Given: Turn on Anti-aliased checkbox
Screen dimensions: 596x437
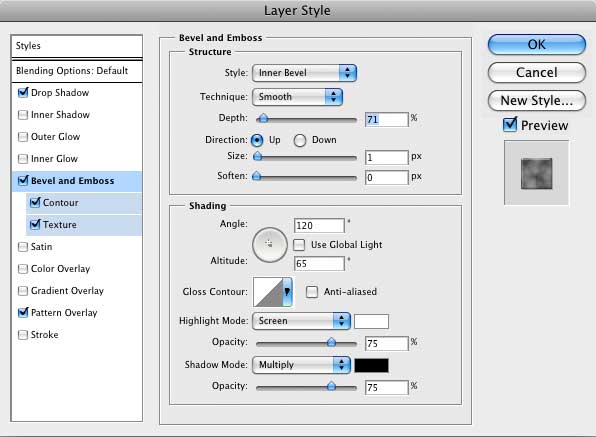Looking at the screenshot, I should pyautogui.click(x=312, y=292).
